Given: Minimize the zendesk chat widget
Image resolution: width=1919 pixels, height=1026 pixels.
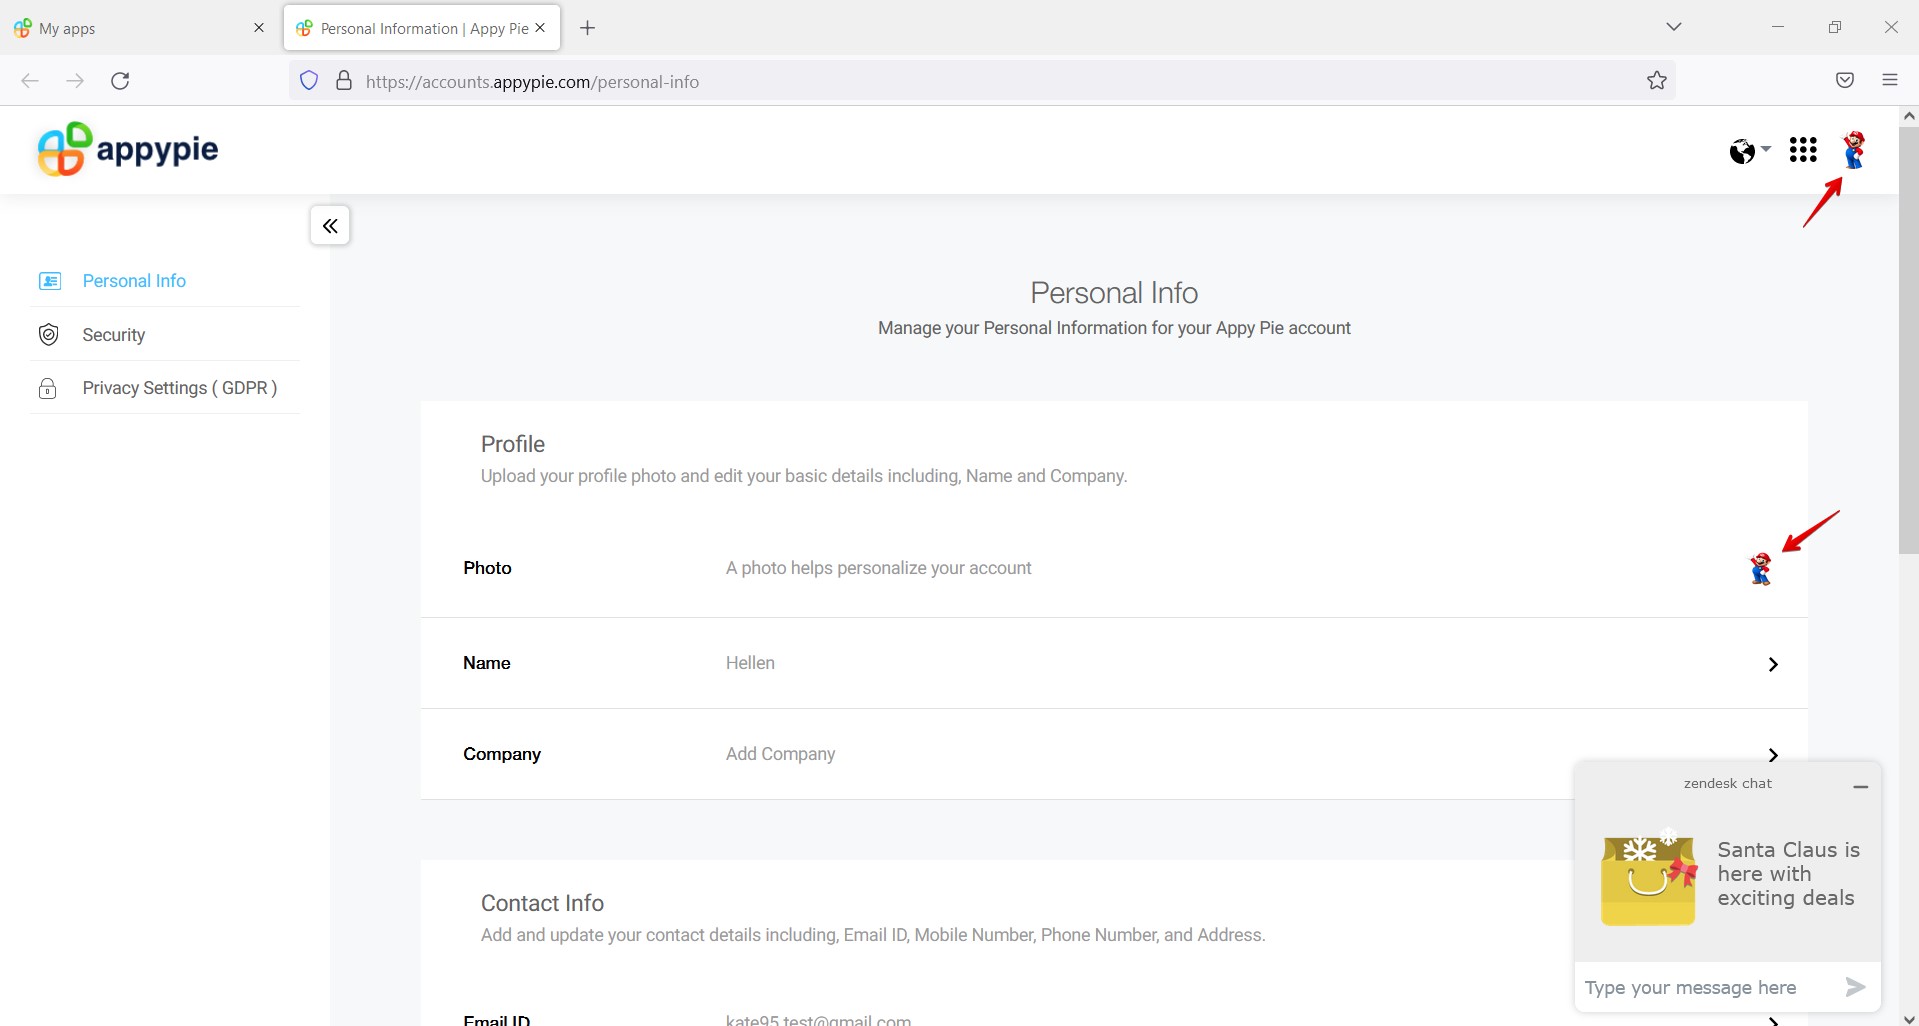Looking at the screenshot, I should pos(1860,787).
